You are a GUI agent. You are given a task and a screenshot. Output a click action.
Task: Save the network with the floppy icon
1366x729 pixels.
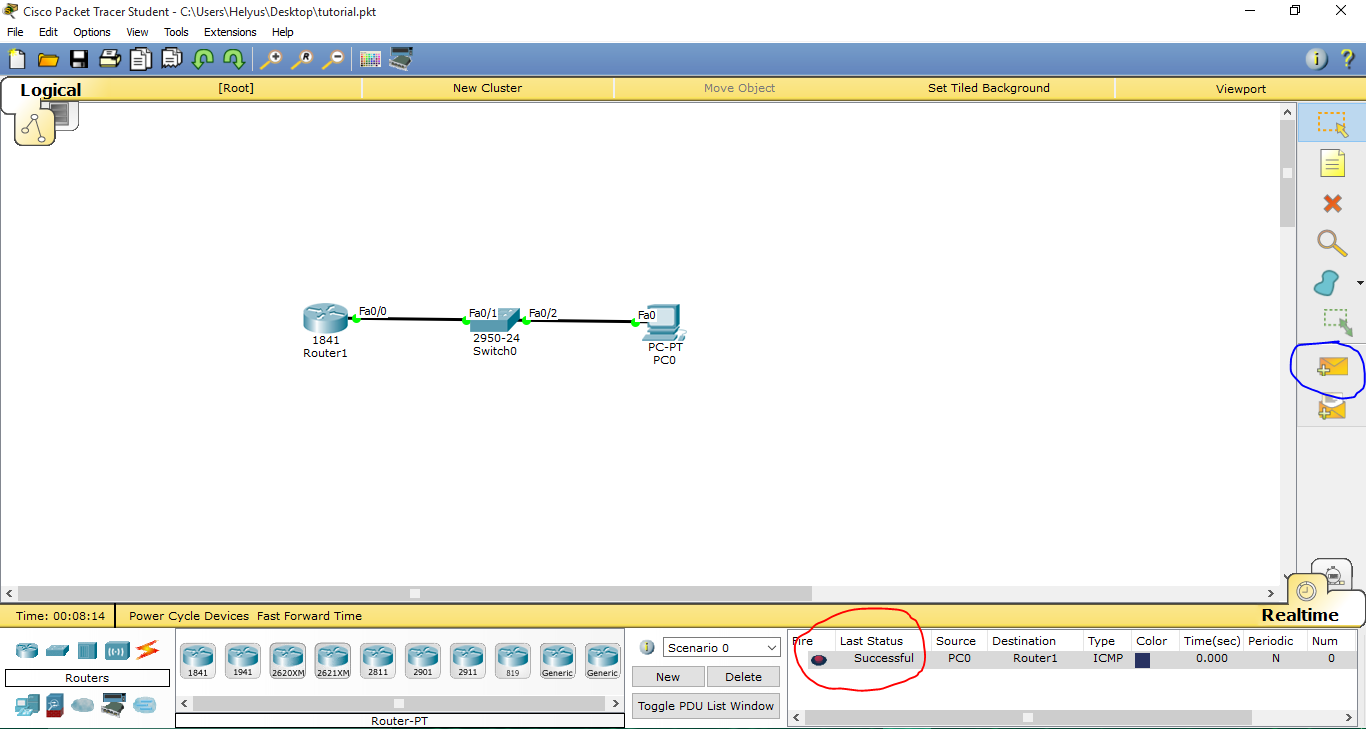(x=78, y=59)
